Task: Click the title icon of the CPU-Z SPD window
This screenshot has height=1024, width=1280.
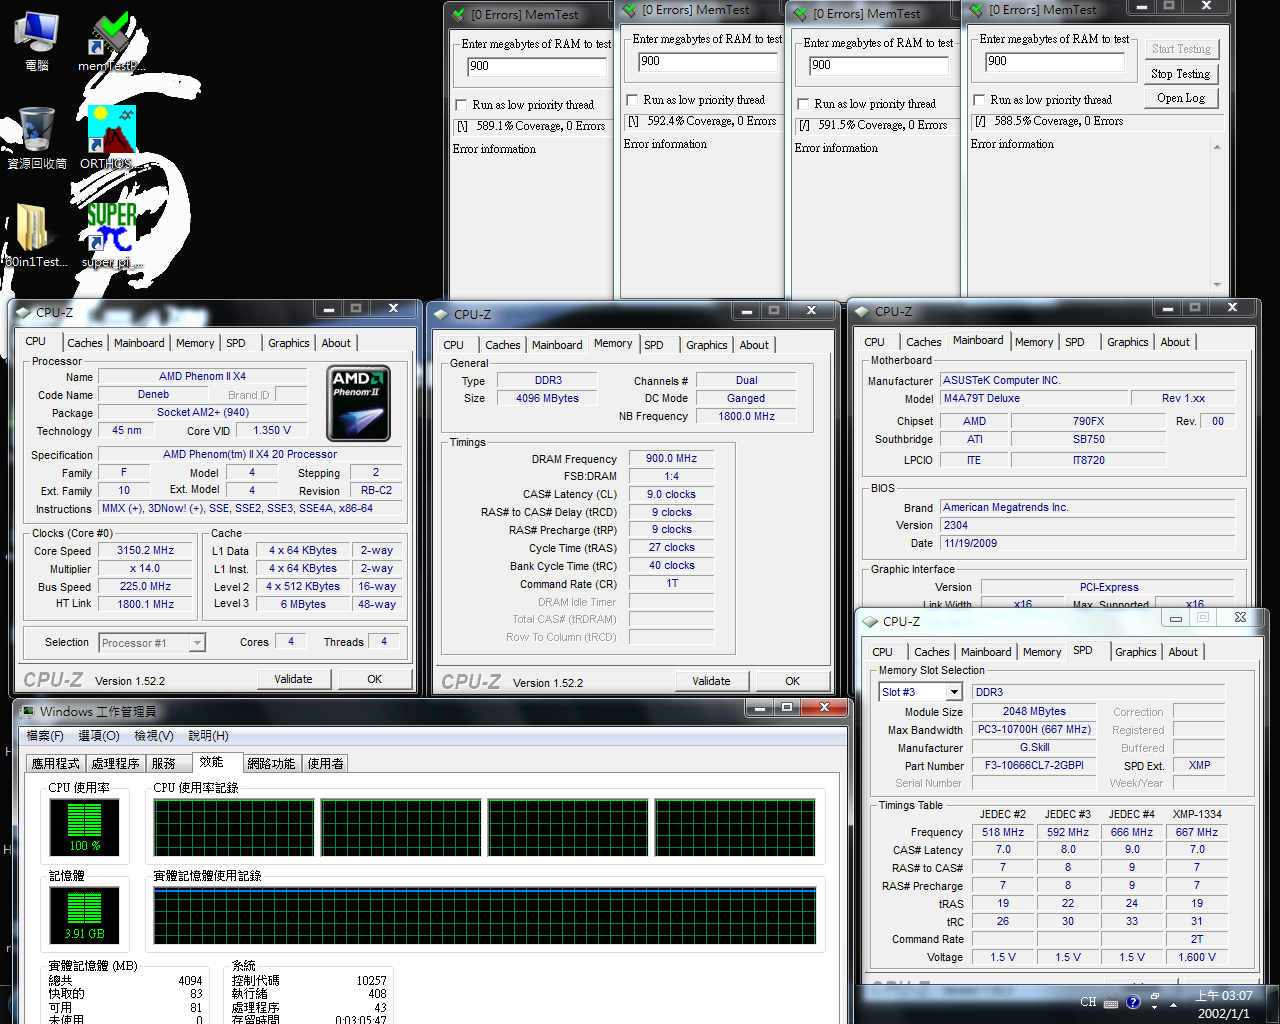Action: coord(871,621)
